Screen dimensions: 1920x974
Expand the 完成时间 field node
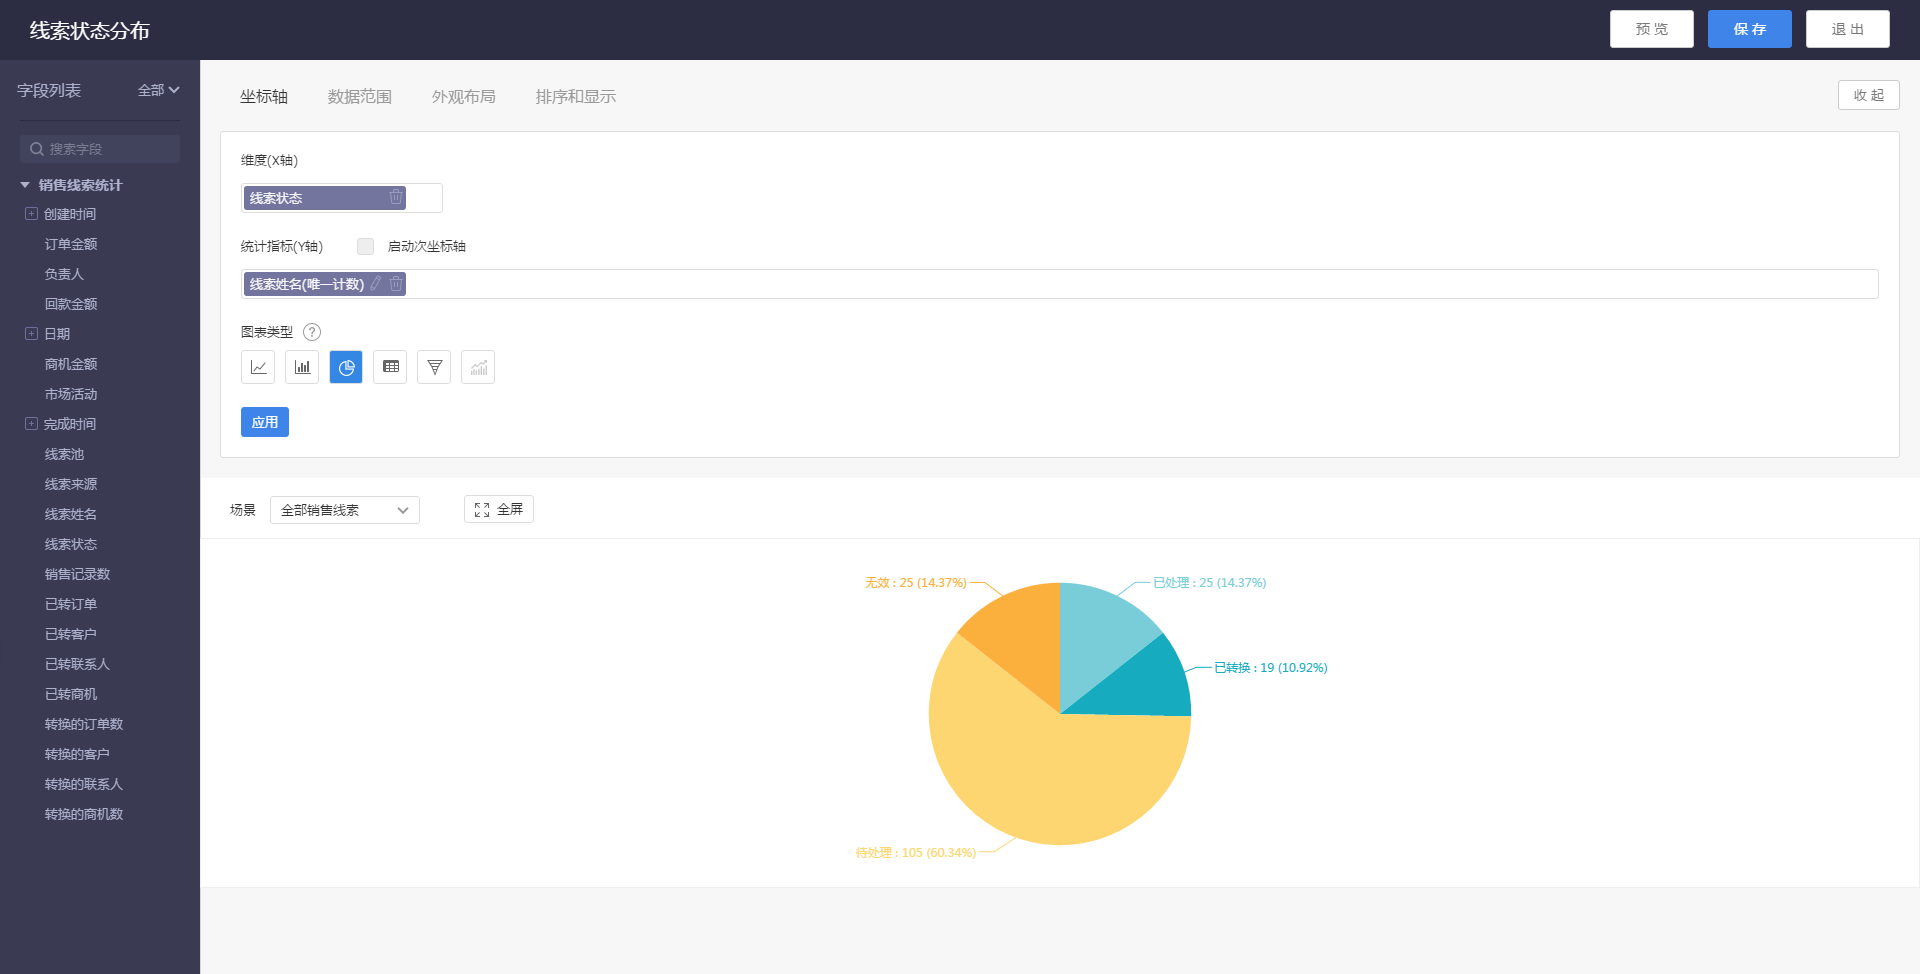[31, 424]
